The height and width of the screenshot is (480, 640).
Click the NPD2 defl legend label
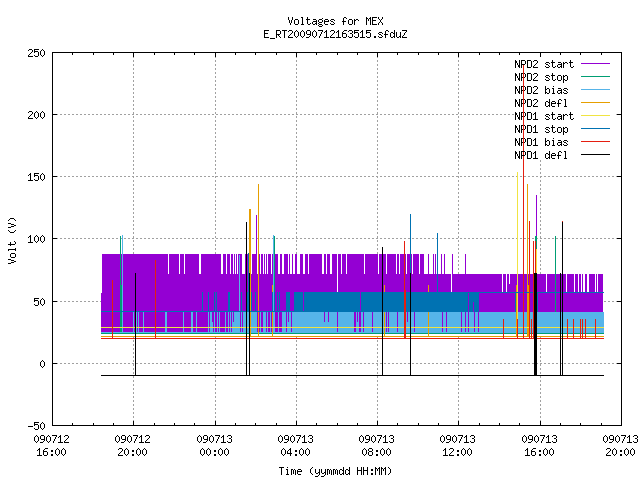[x=541, y=103]
